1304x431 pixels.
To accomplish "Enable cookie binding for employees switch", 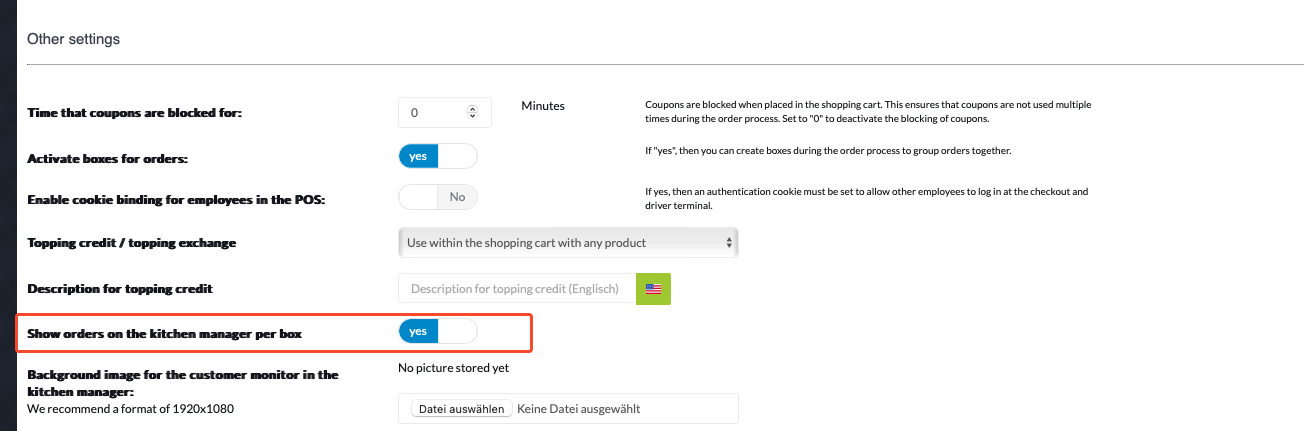I will tap(438, 197).
